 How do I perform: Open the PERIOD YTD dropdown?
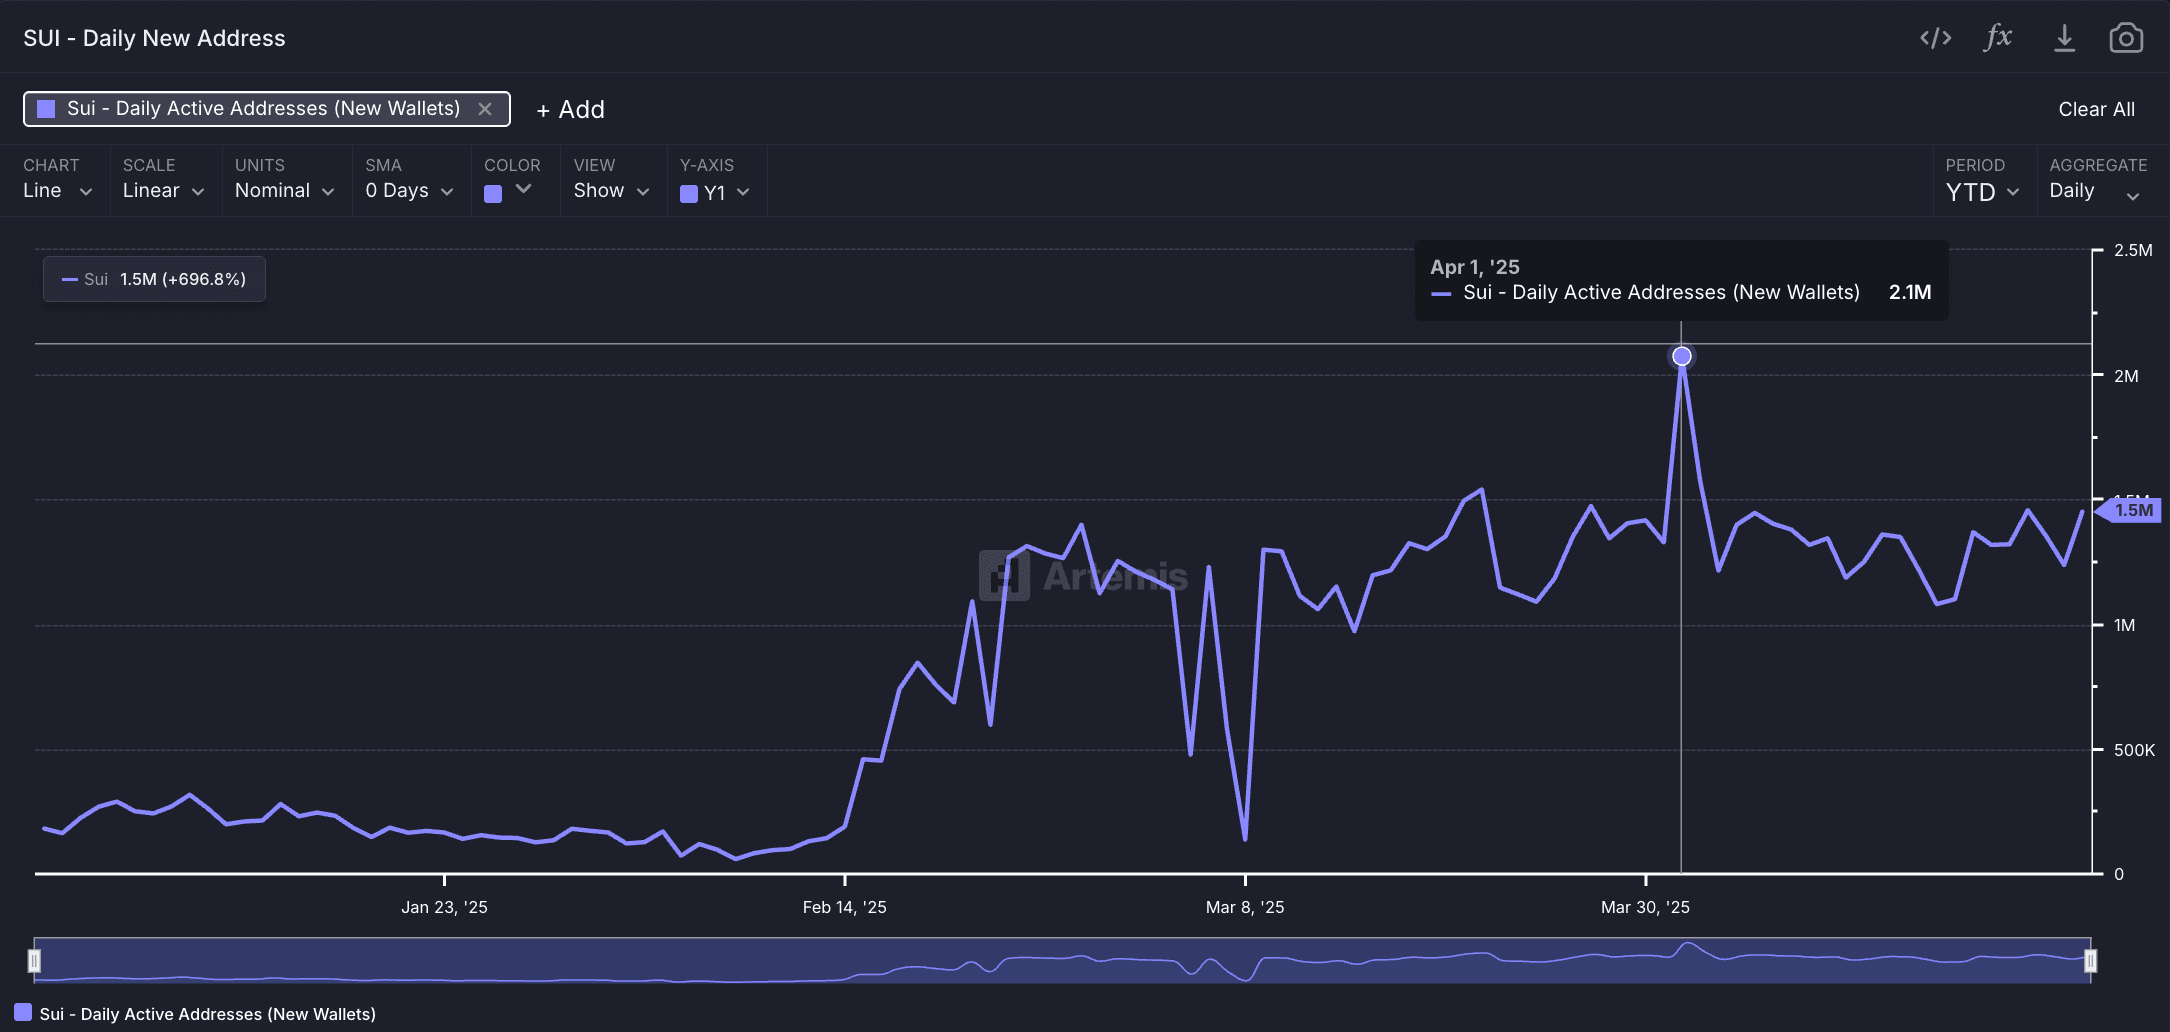click(1982, 192)
